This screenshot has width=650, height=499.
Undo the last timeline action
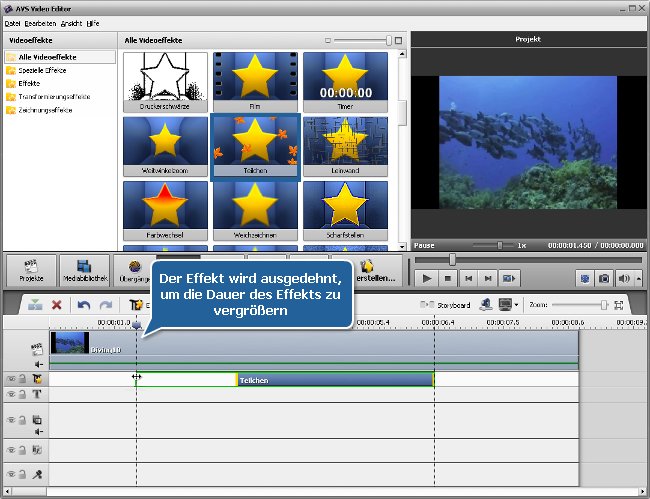click(x=84, y=305)
